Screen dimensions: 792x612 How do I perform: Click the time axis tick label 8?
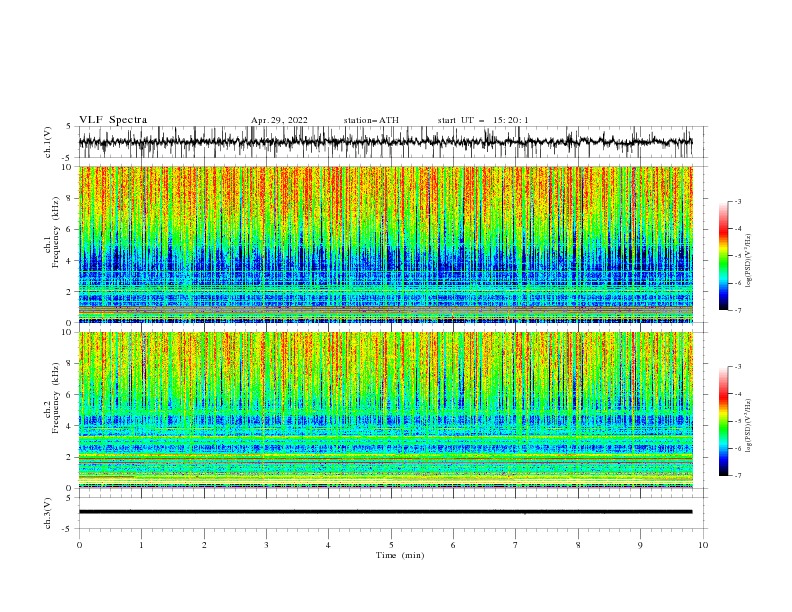click(x=578, y=545)
